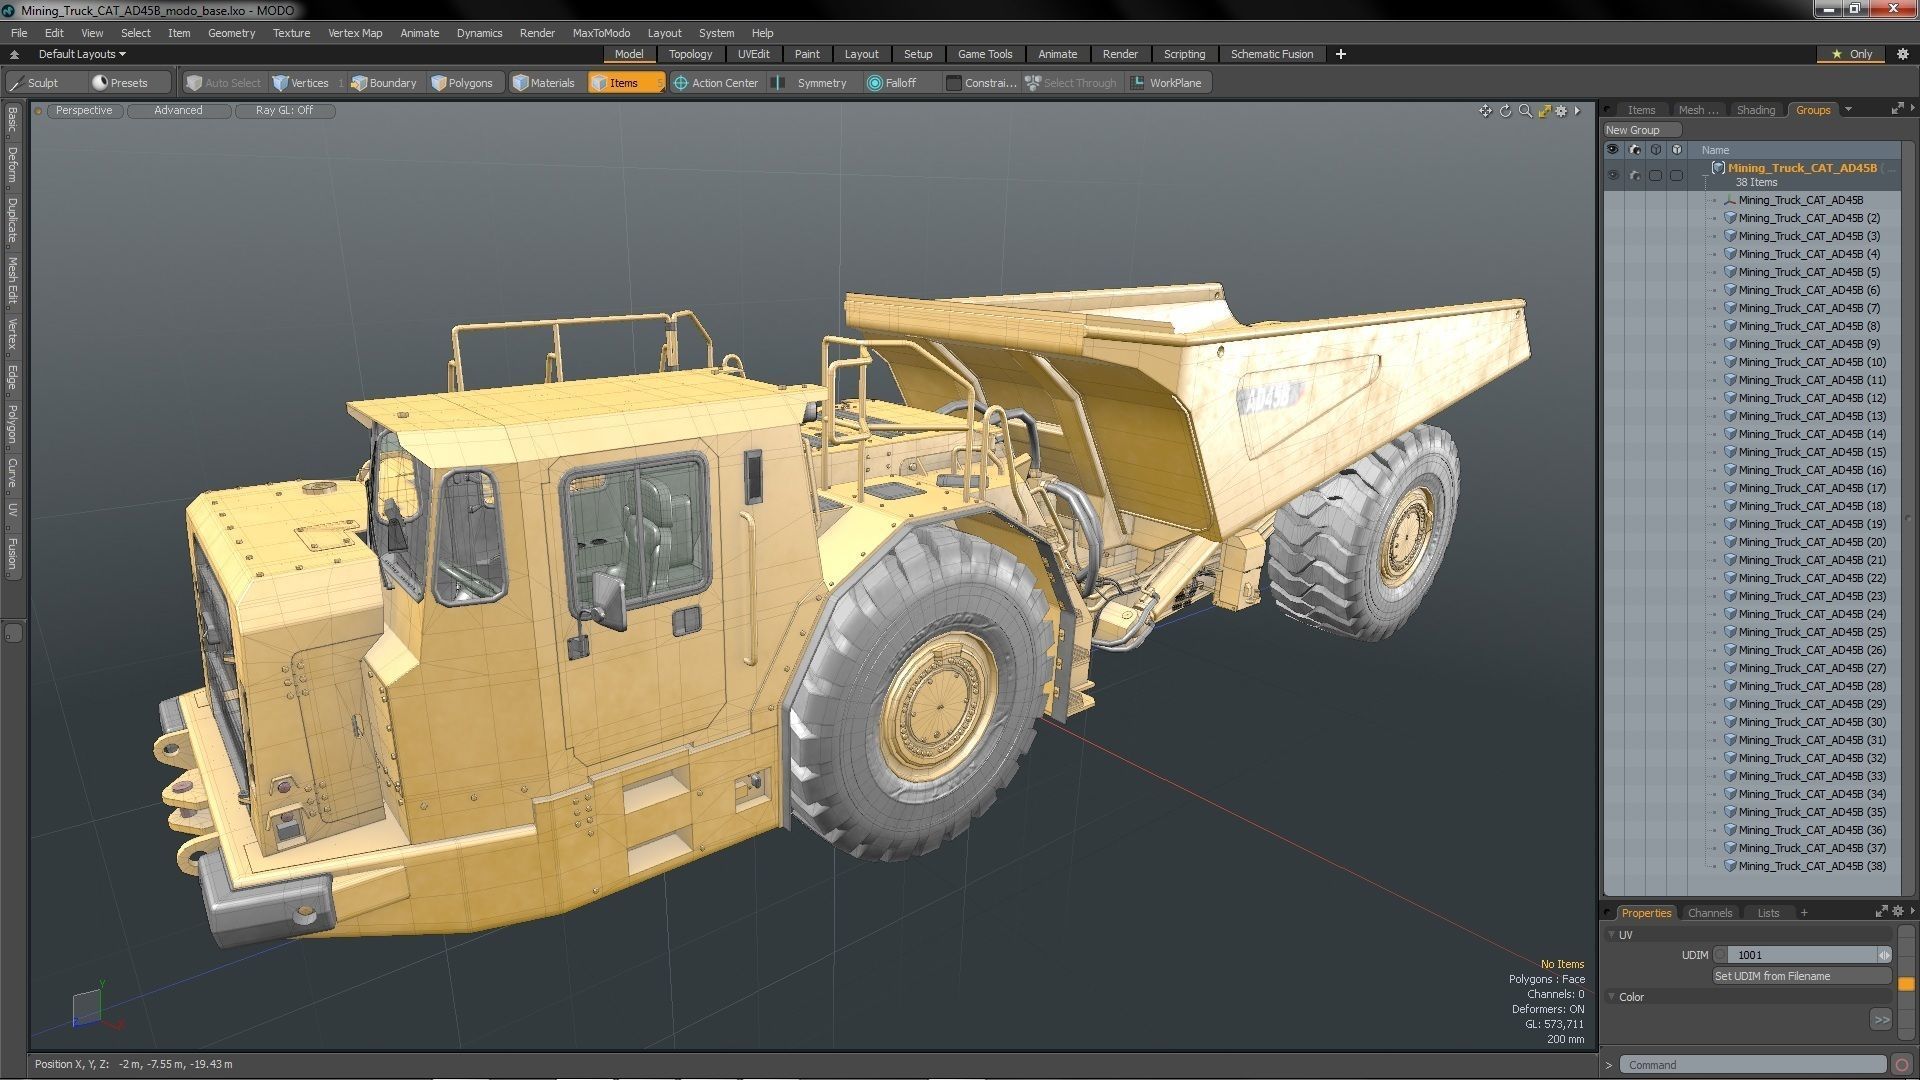Switch to the UVEdit layout tab
This screenshot has height=1080, width=1920.
tap(753, 54)
